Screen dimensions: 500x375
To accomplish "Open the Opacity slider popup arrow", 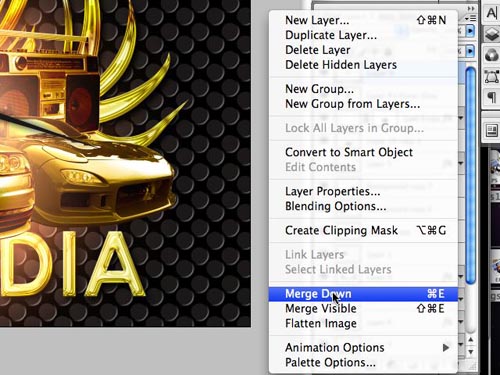I will (x=470, y=31).
